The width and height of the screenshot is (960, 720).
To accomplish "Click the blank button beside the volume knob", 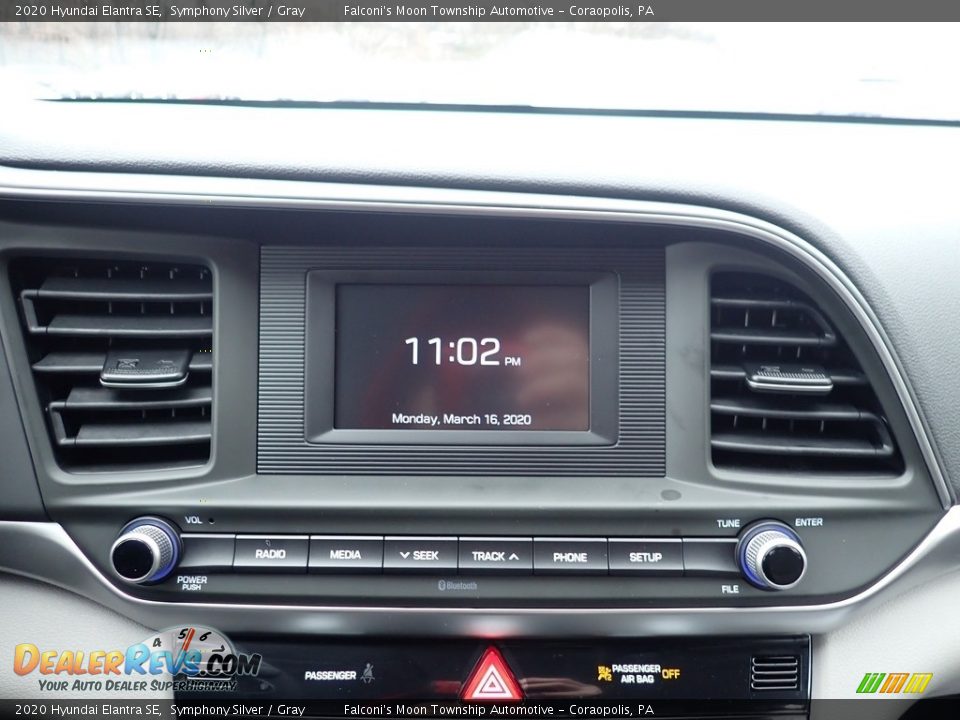I will (206, 552).
